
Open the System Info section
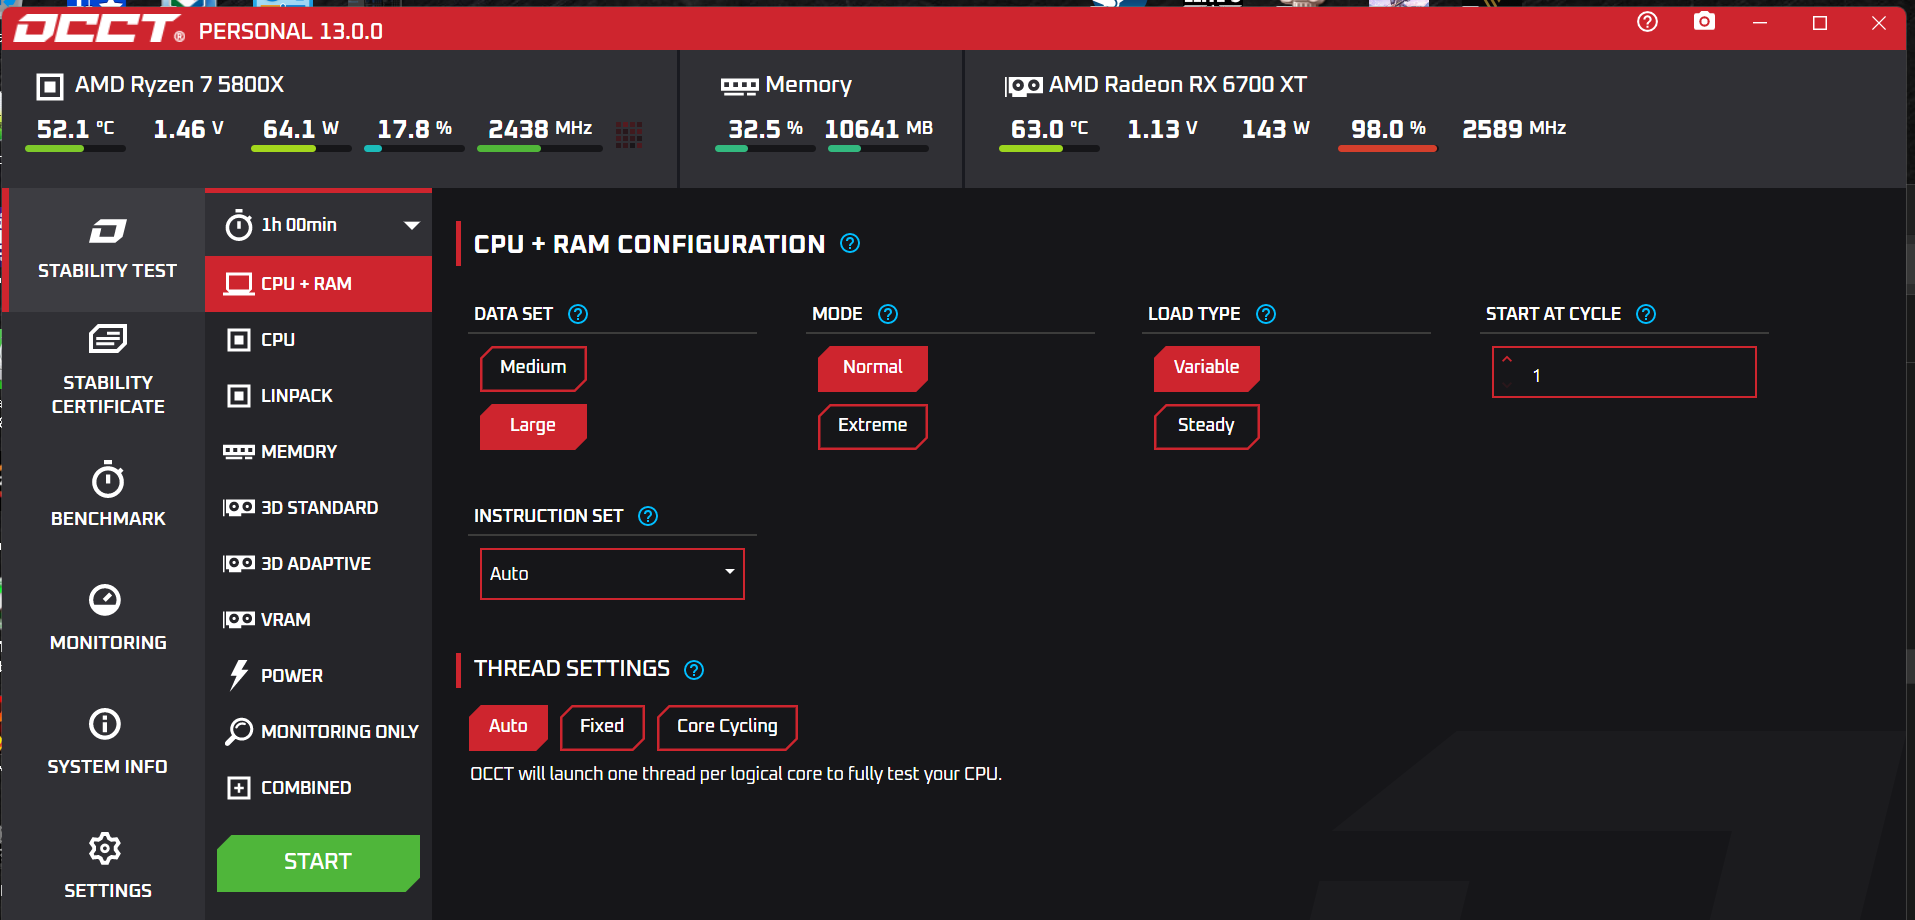coord(107,742)
